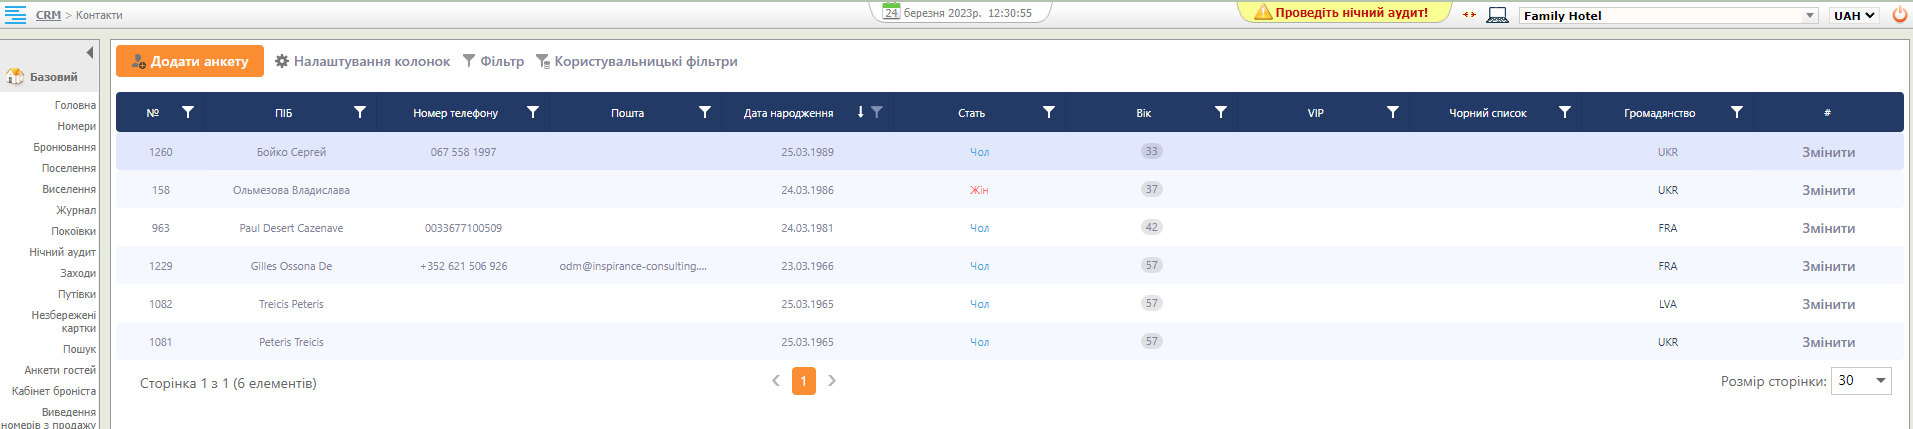
Task: Open filter on ПІБ column
Action: point(360,112)
